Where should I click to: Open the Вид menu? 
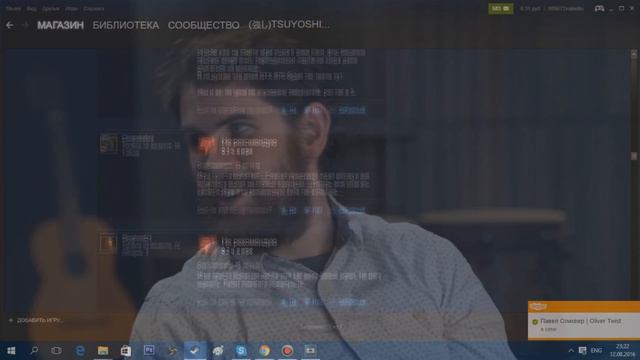click(x=31, y=9)
